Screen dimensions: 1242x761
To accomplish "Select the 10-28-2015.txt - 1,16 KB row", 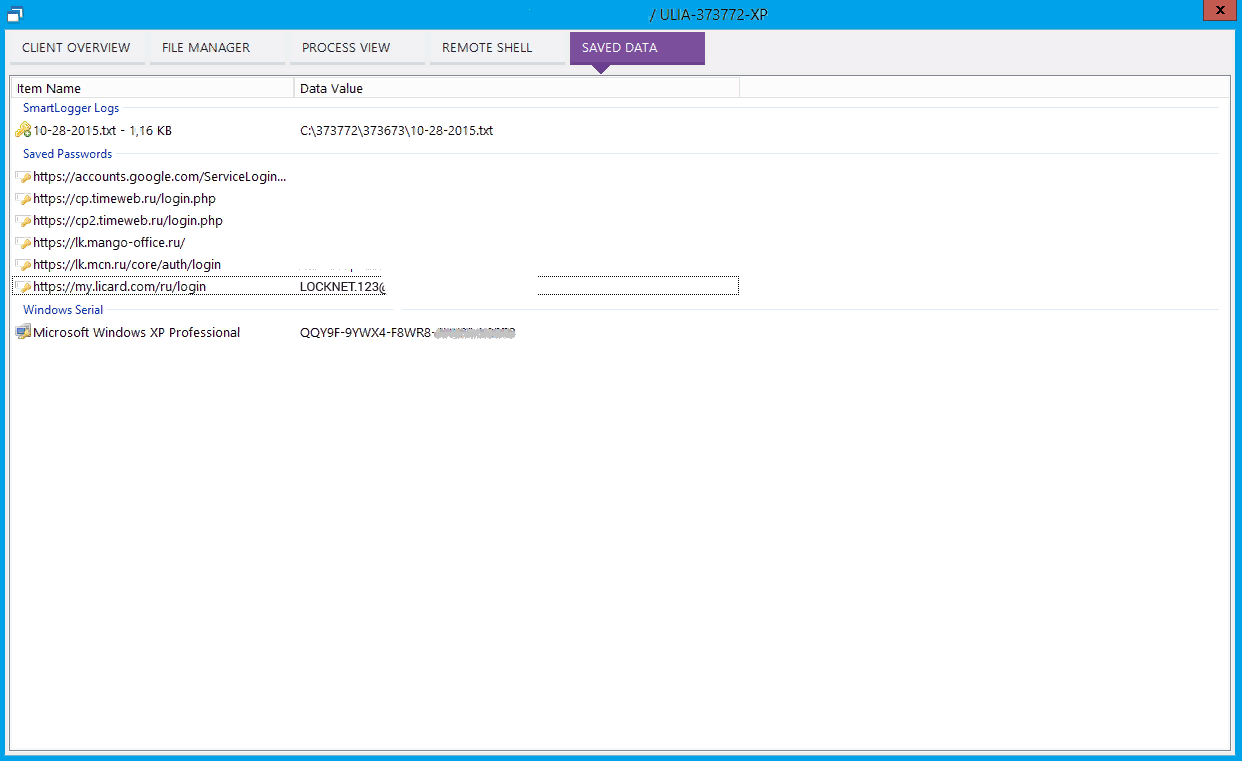I will coord(375,130).
